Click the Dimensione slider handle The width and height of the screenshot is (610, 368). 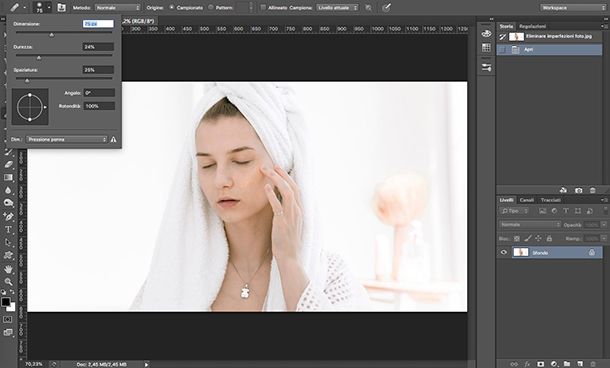pyautogui.click(x=51, y=35)
